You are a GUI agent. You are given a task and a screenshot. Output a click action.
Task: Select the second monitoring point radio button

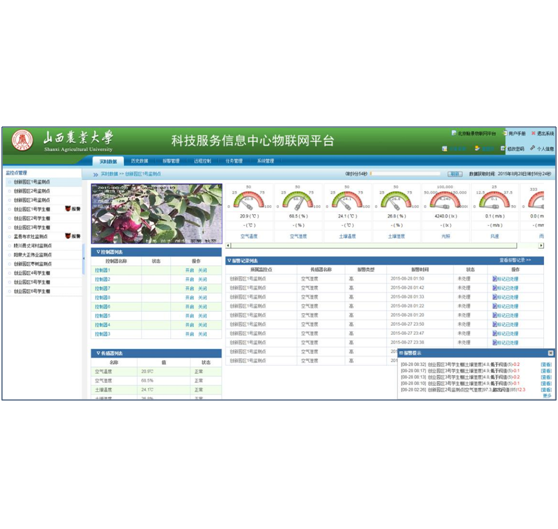click(10, 191)
